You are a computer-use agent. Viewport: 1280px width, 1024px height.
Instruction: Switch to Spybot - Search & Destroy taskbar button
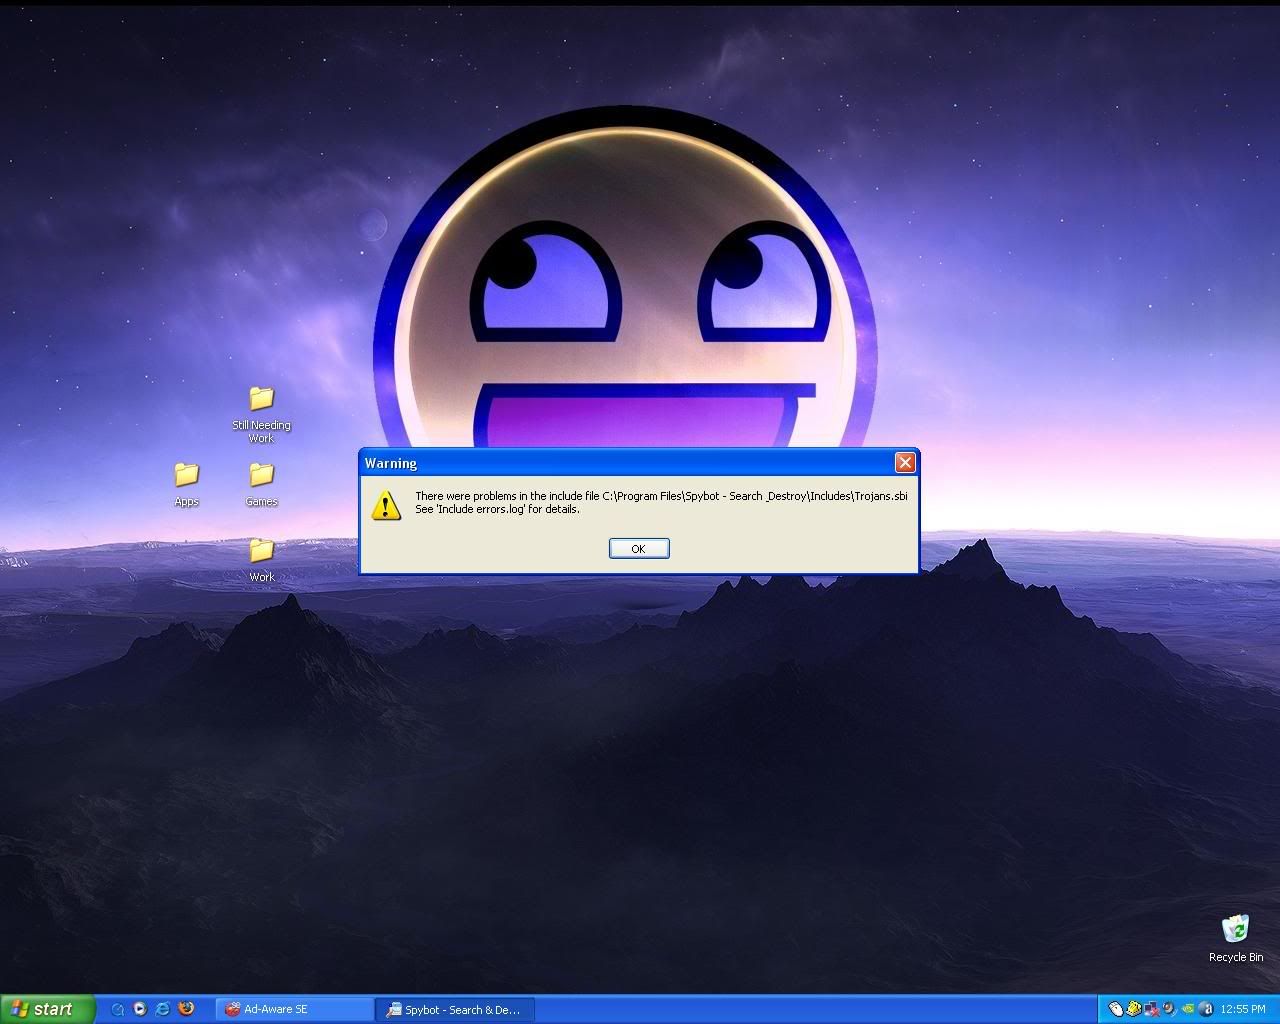(x=455, y=1010)
